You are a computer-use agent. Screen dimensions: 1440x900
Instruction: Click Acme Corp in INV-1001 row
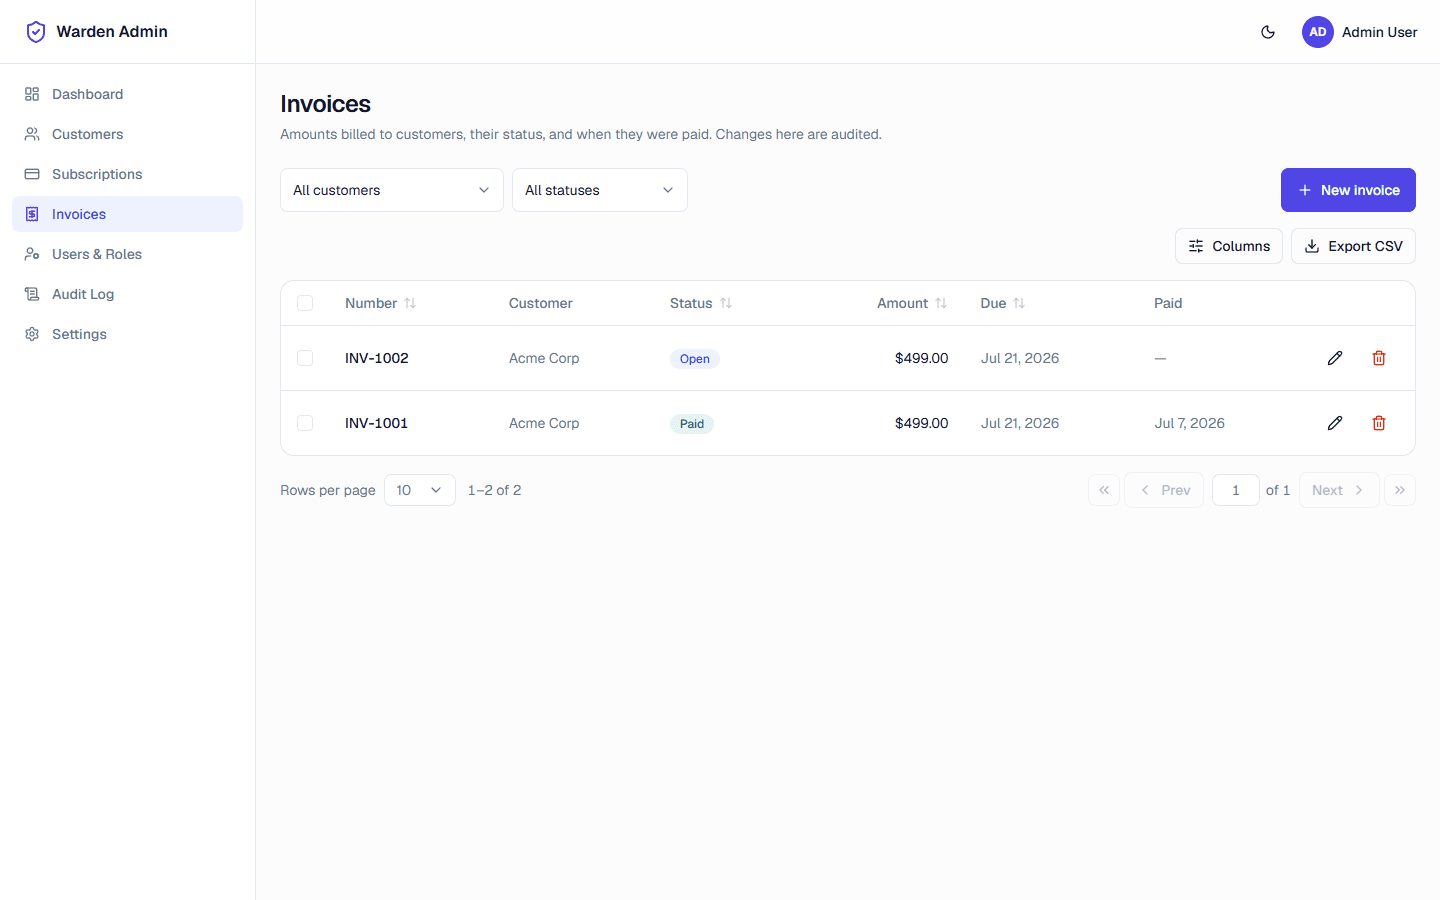pos(544,423)
